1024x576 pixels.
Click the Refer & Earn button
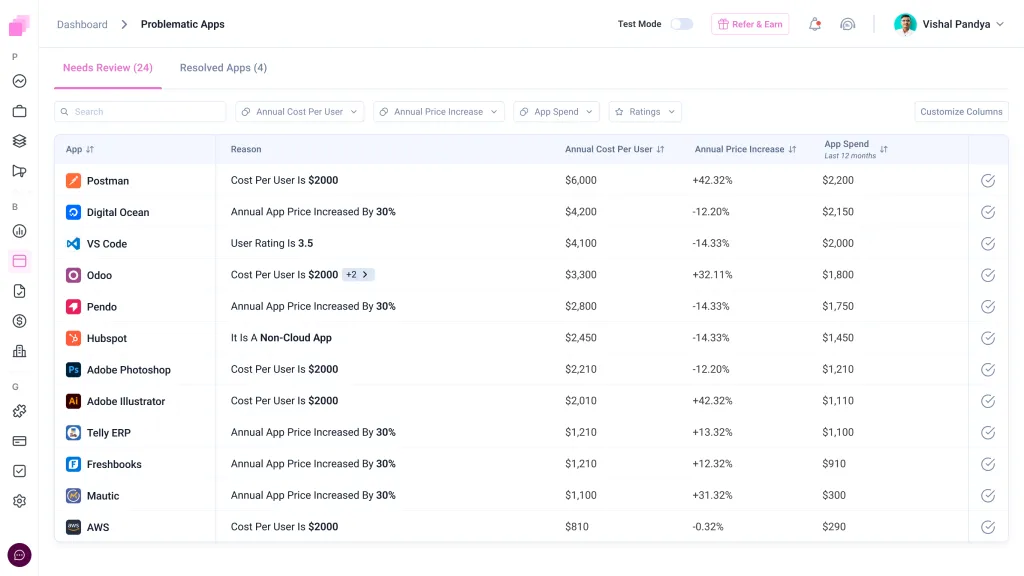click(750, 24)
